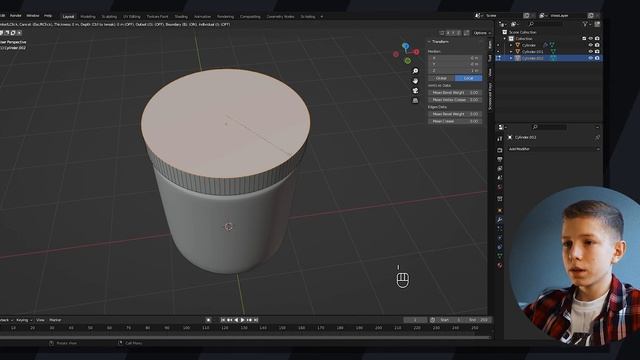Open the Options dropdown in viewport header
Image resolution: width=640 pixels, height=360 pixels.
(x=482, y=33)
